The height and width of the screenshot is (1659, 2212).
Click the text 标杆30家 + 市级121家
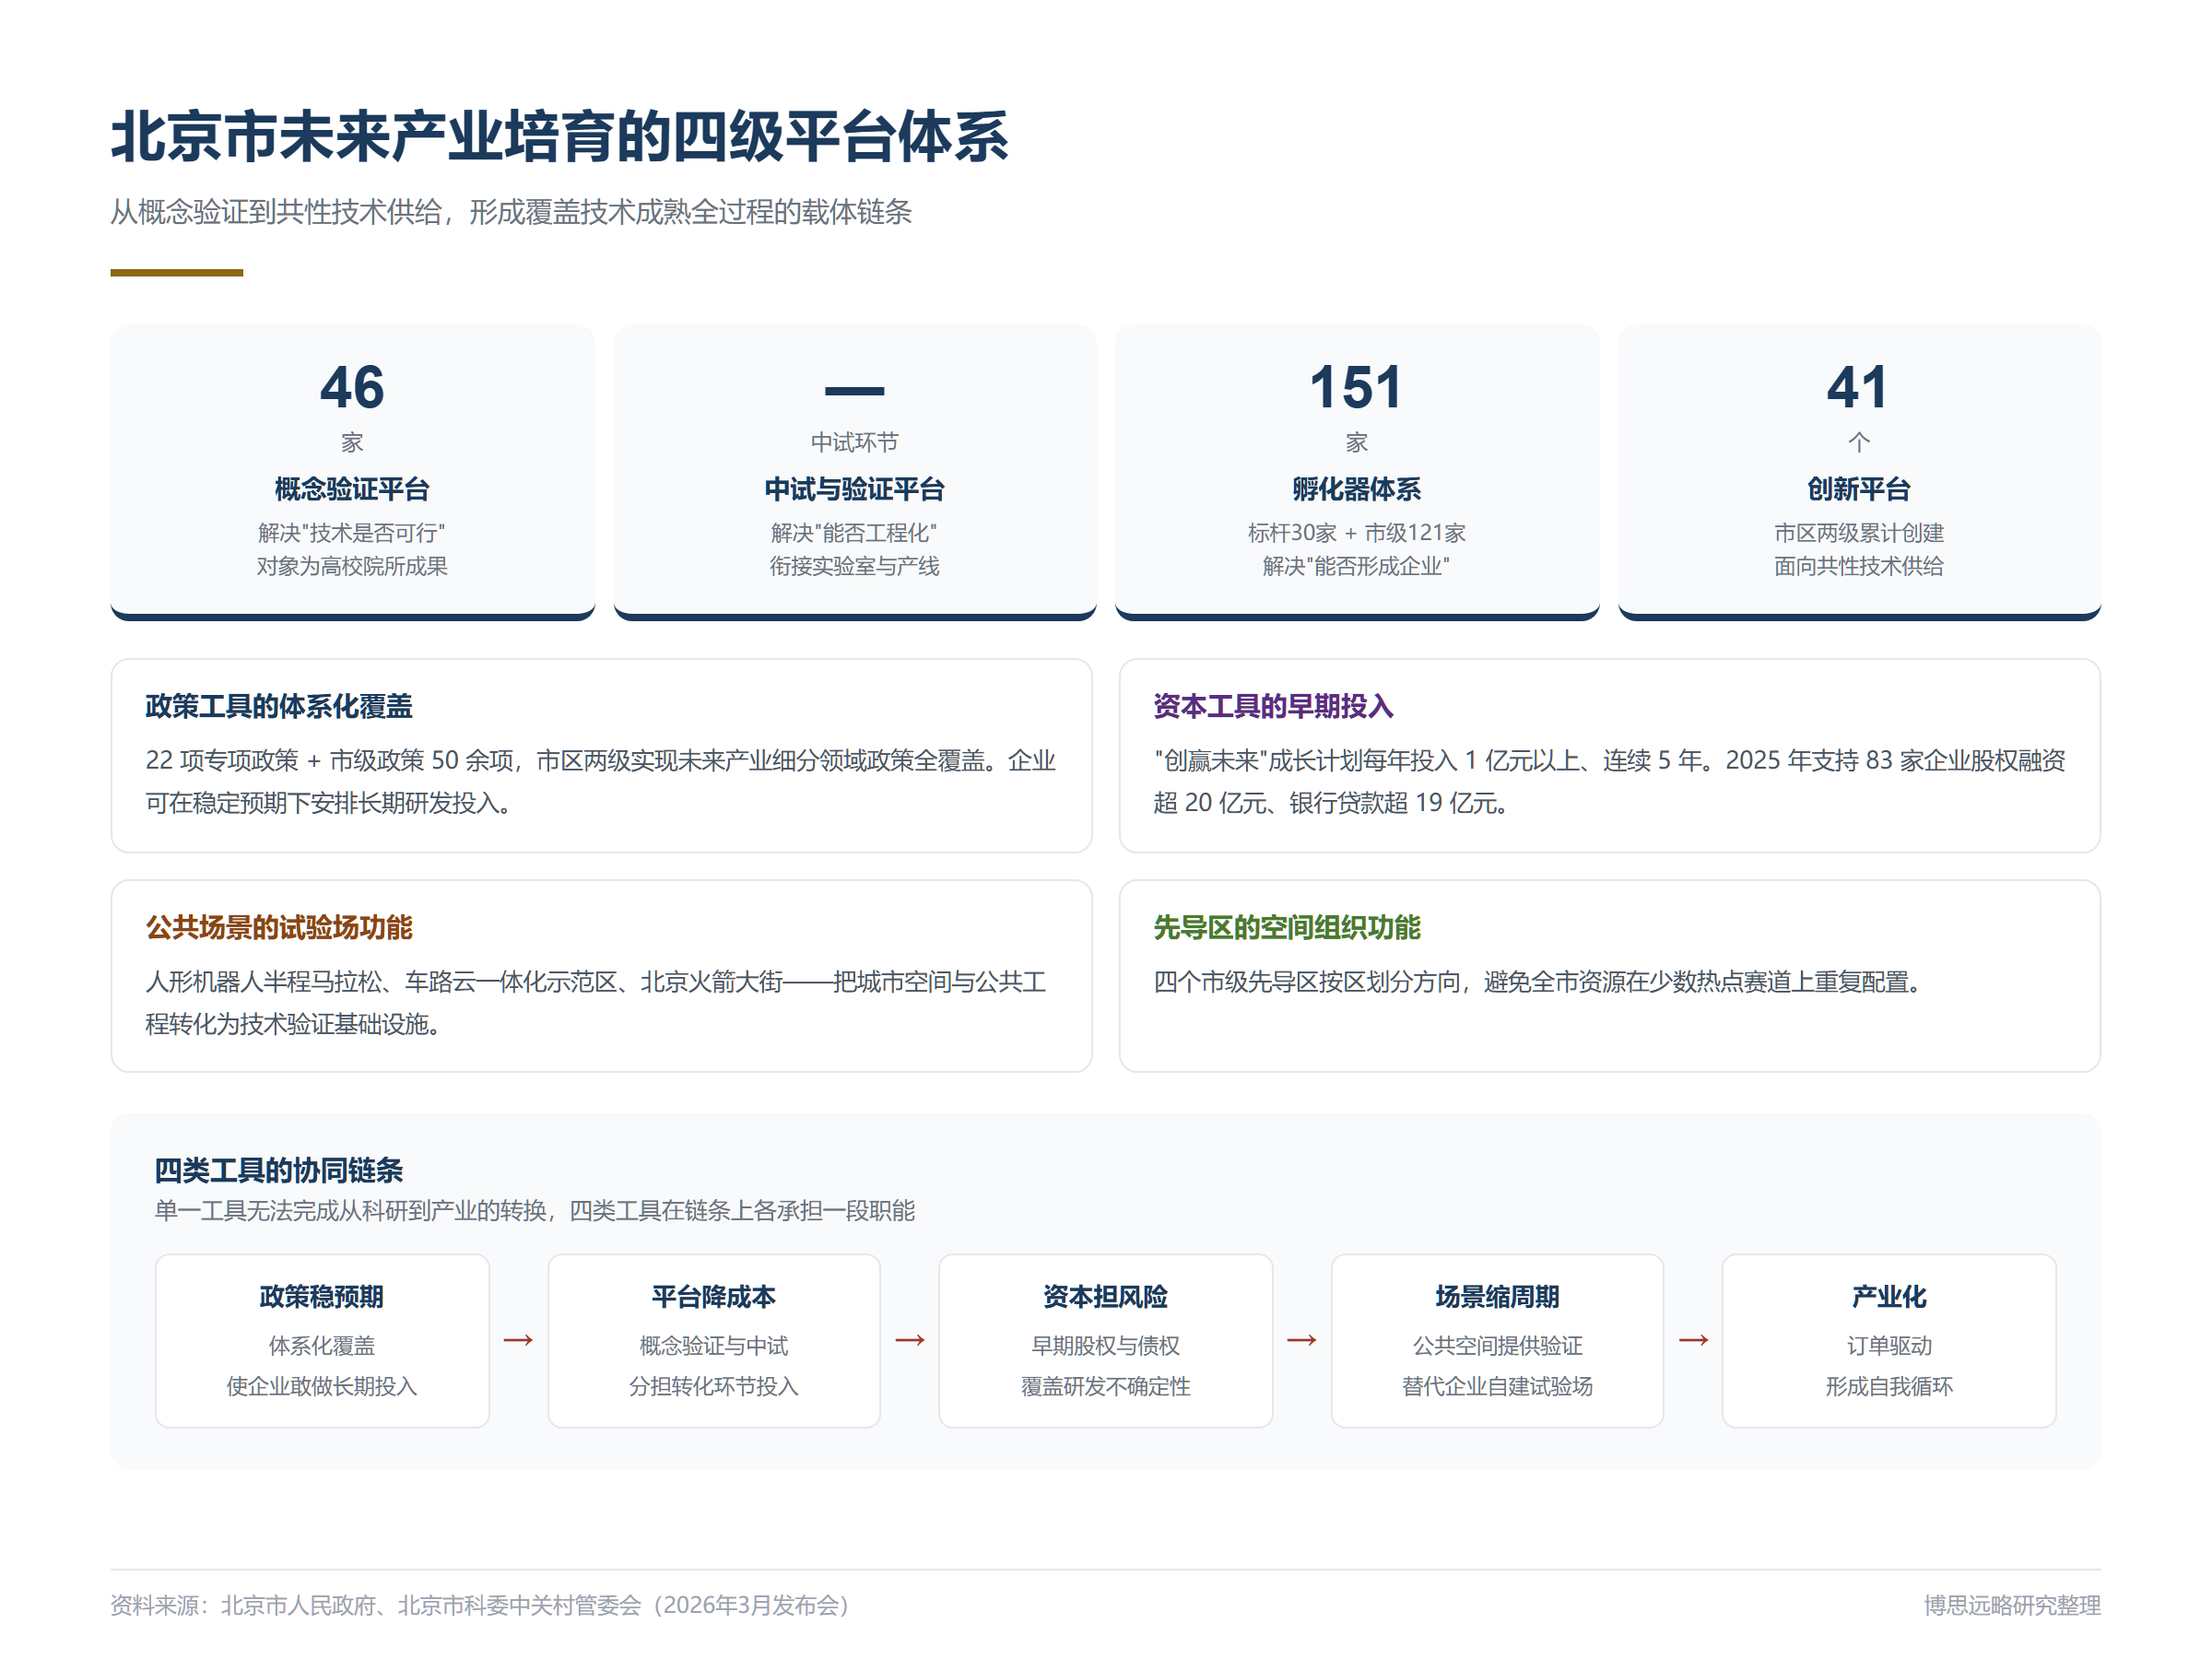[x=1357, y=533]
